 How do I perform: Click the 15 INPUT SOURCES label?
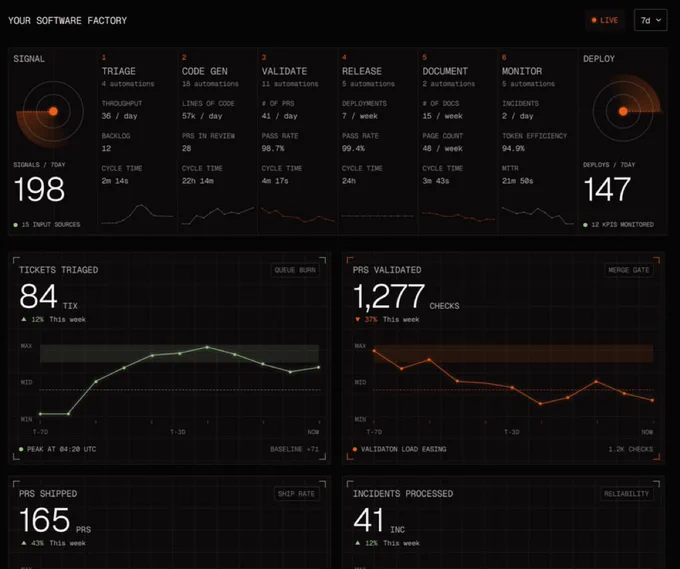[51, 225]
